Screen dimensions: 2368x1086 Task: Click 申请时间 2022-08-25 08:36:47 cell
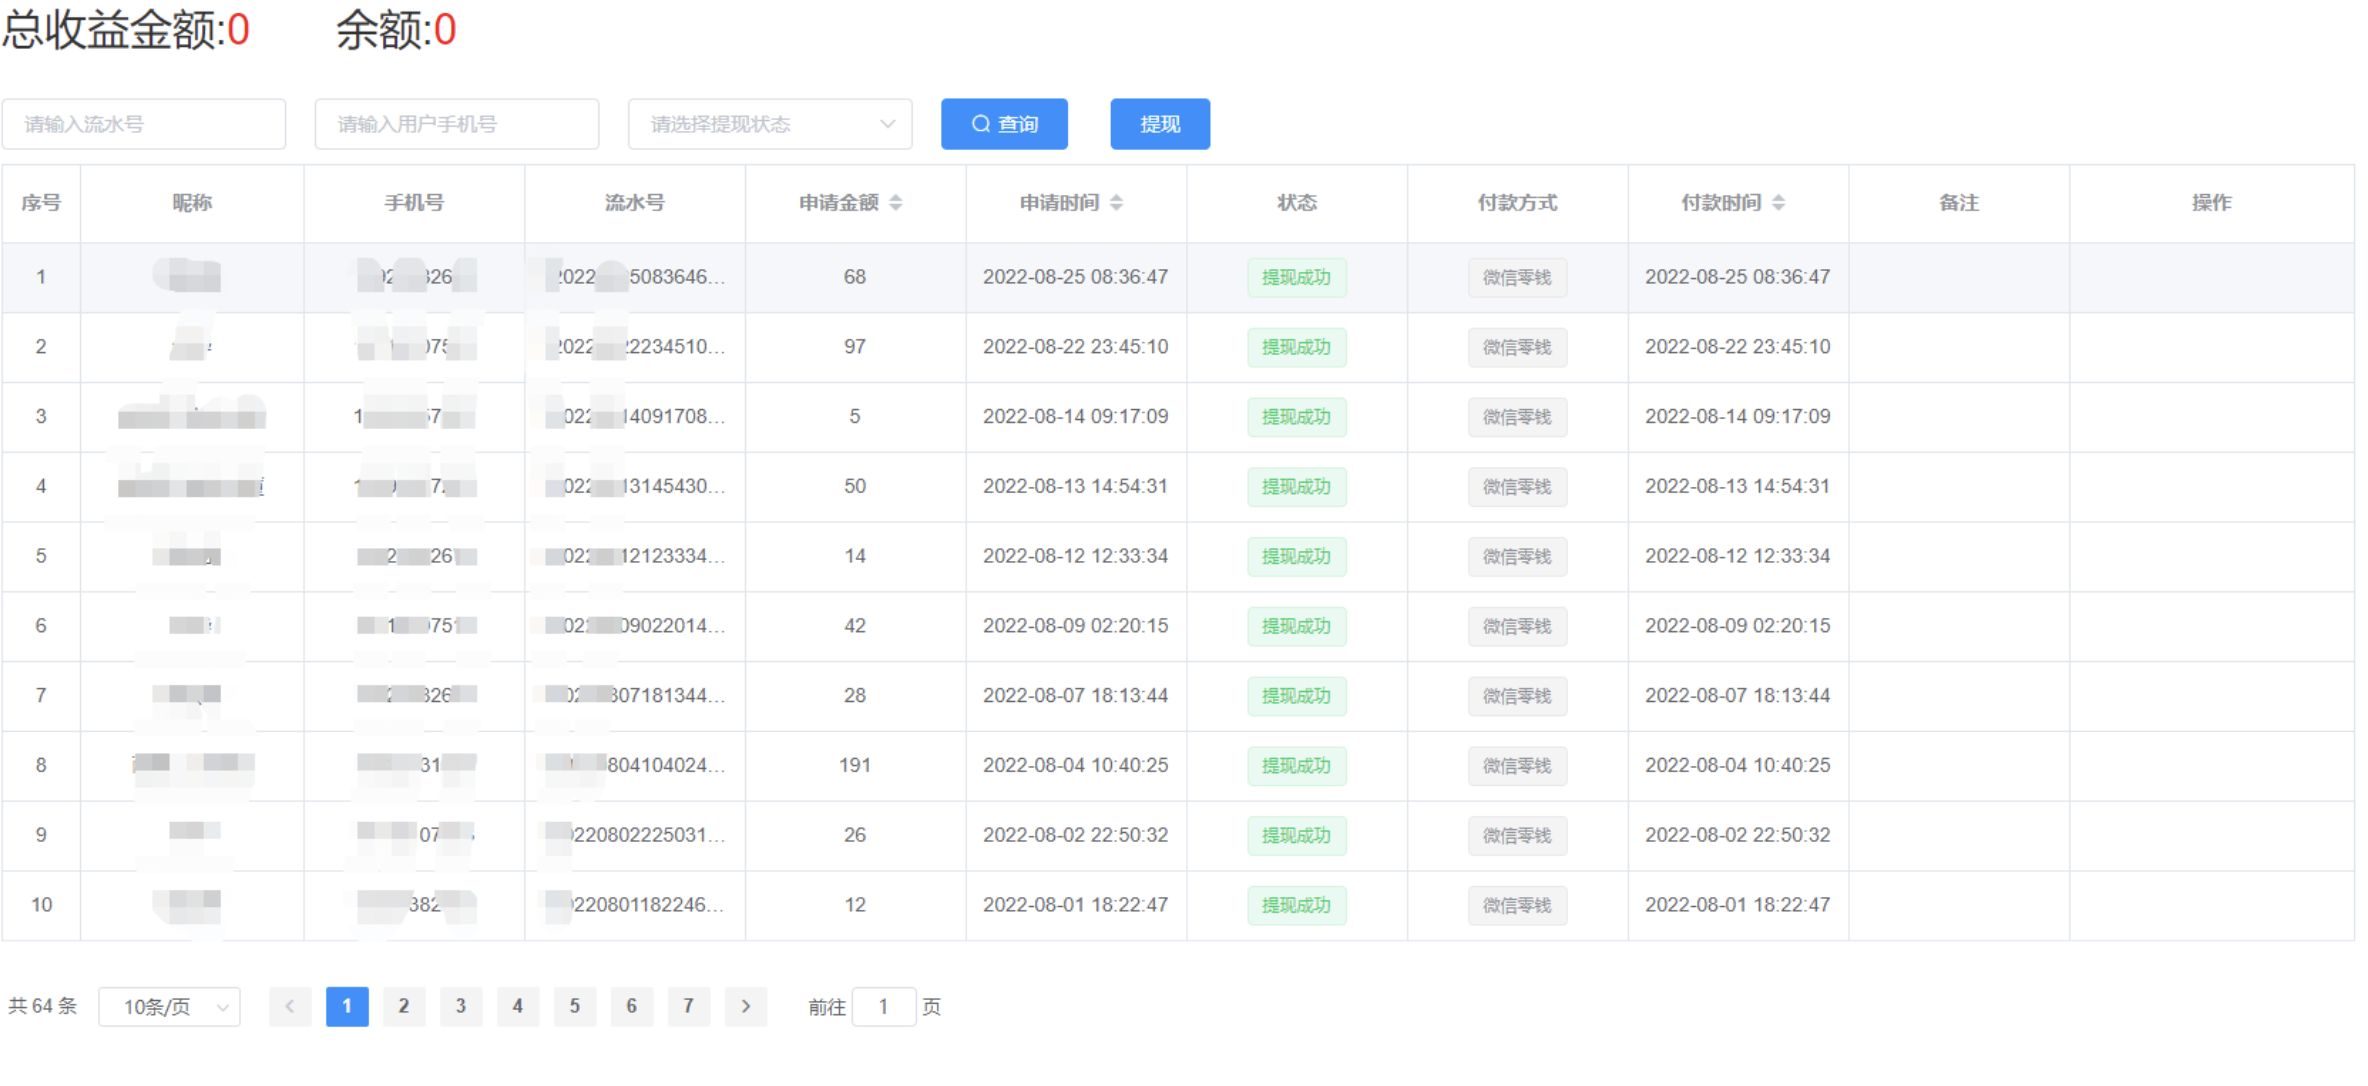coord(1075,277)
